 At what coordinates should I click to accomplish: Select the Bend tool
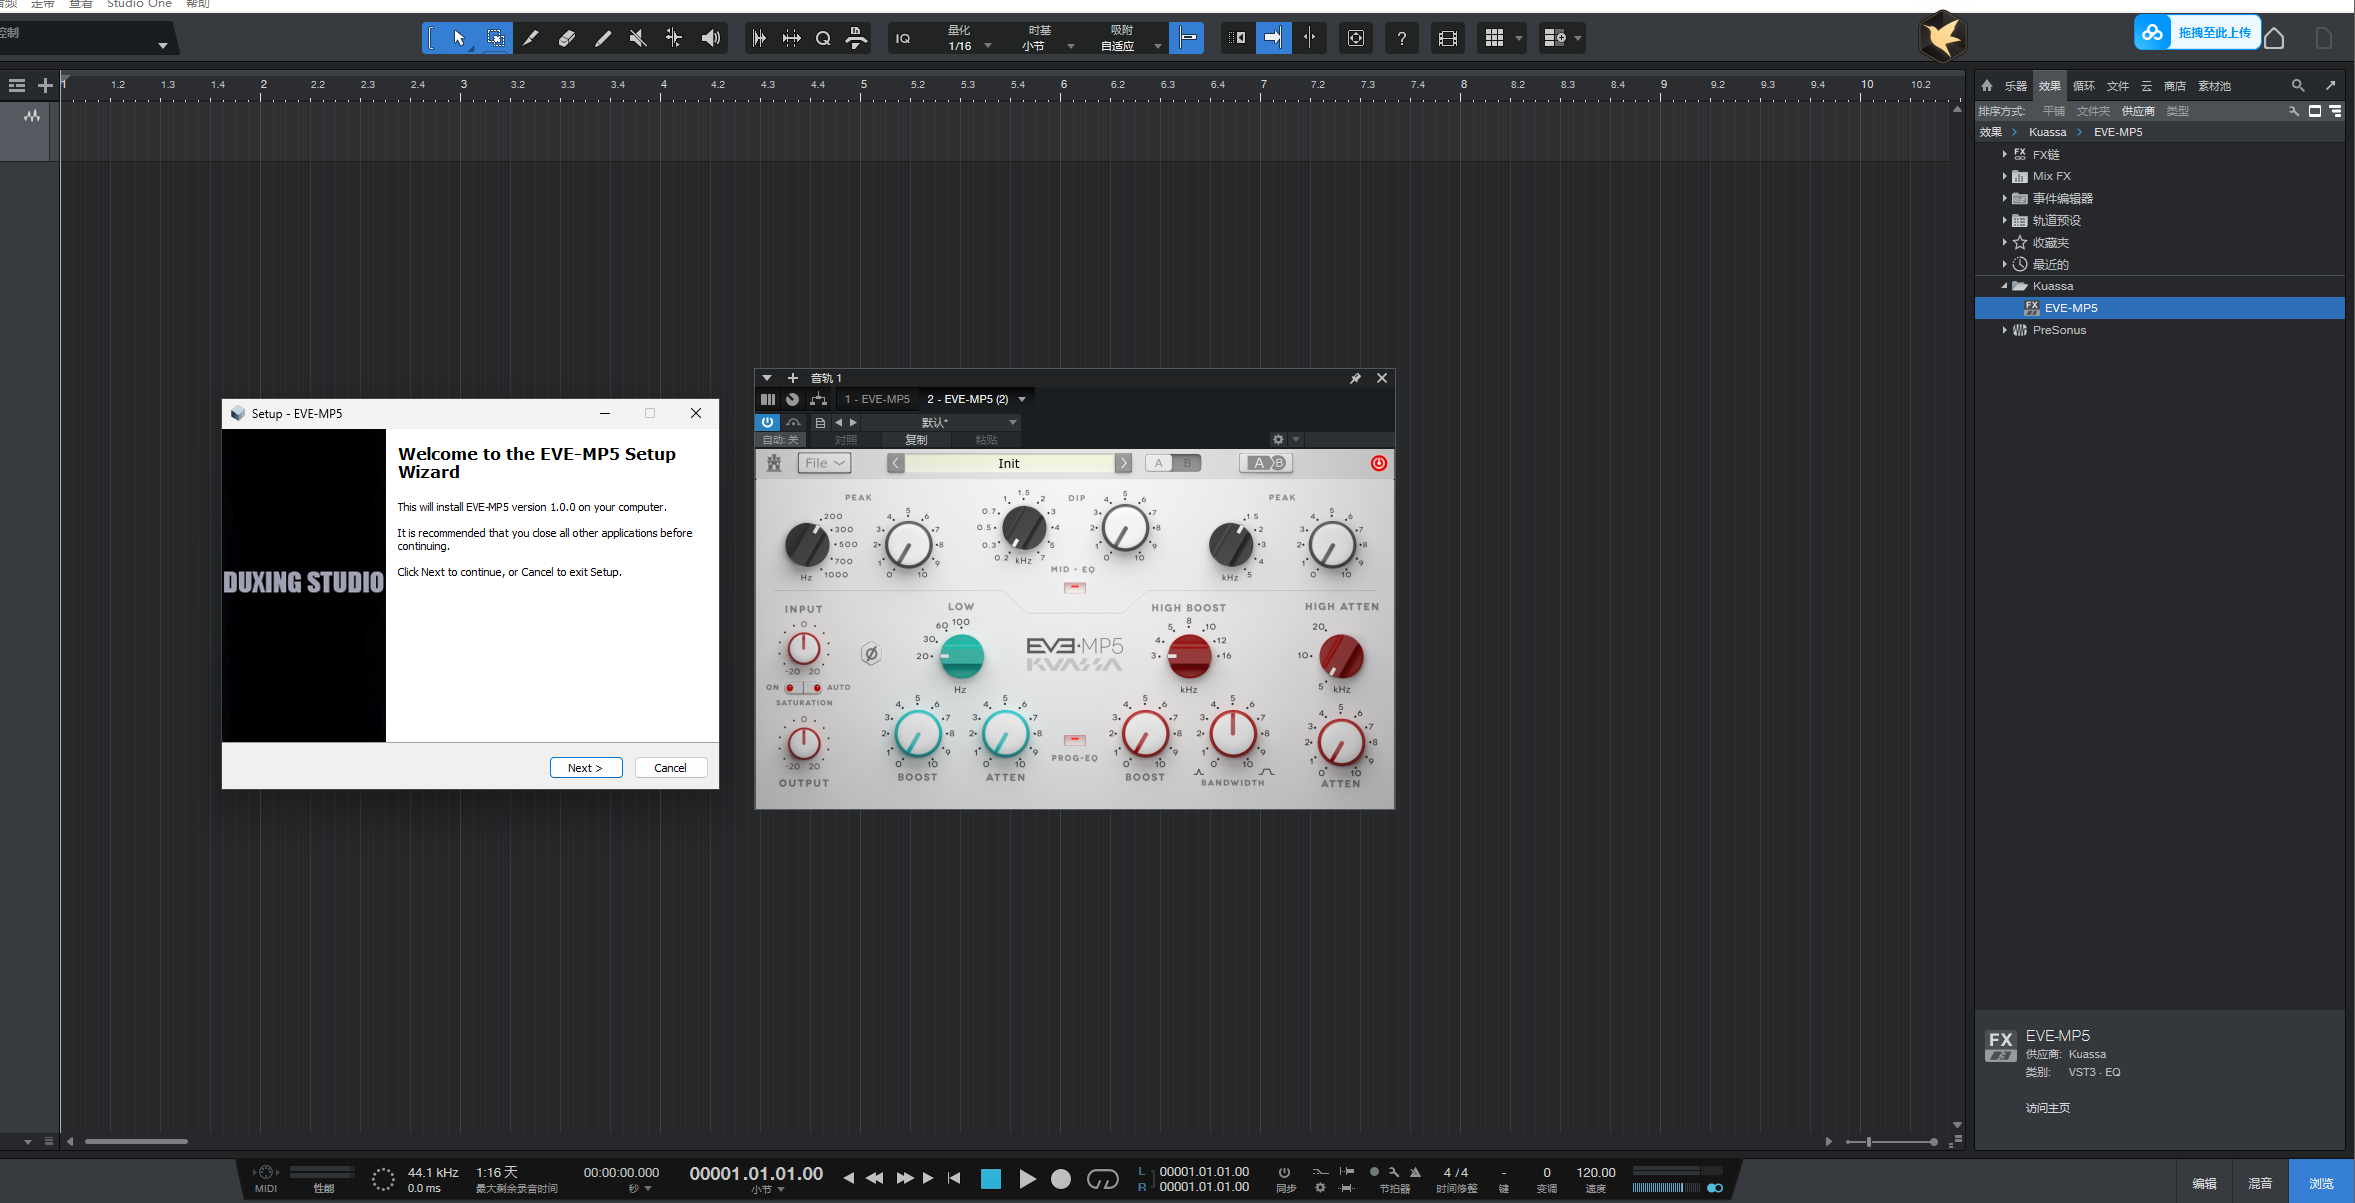(x=674, y=38)
